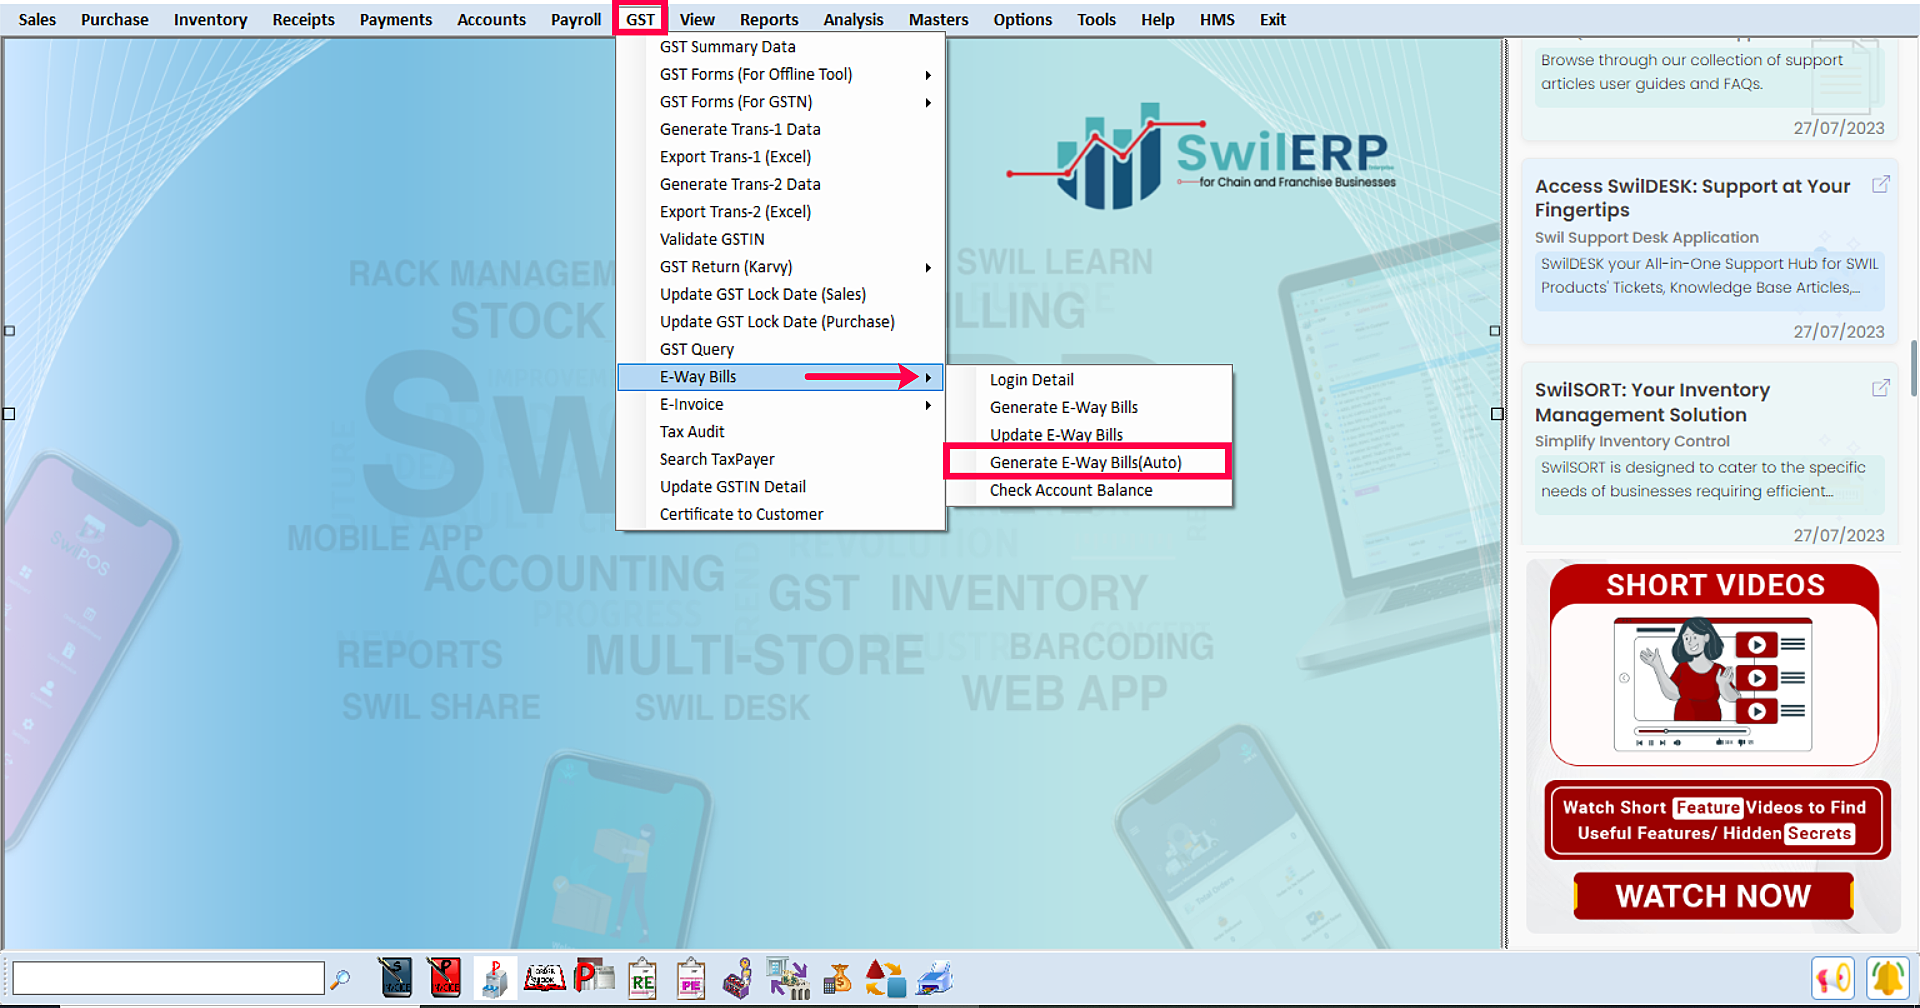Select Export Trans-1 (Excel)

click(x=781, y=157)
